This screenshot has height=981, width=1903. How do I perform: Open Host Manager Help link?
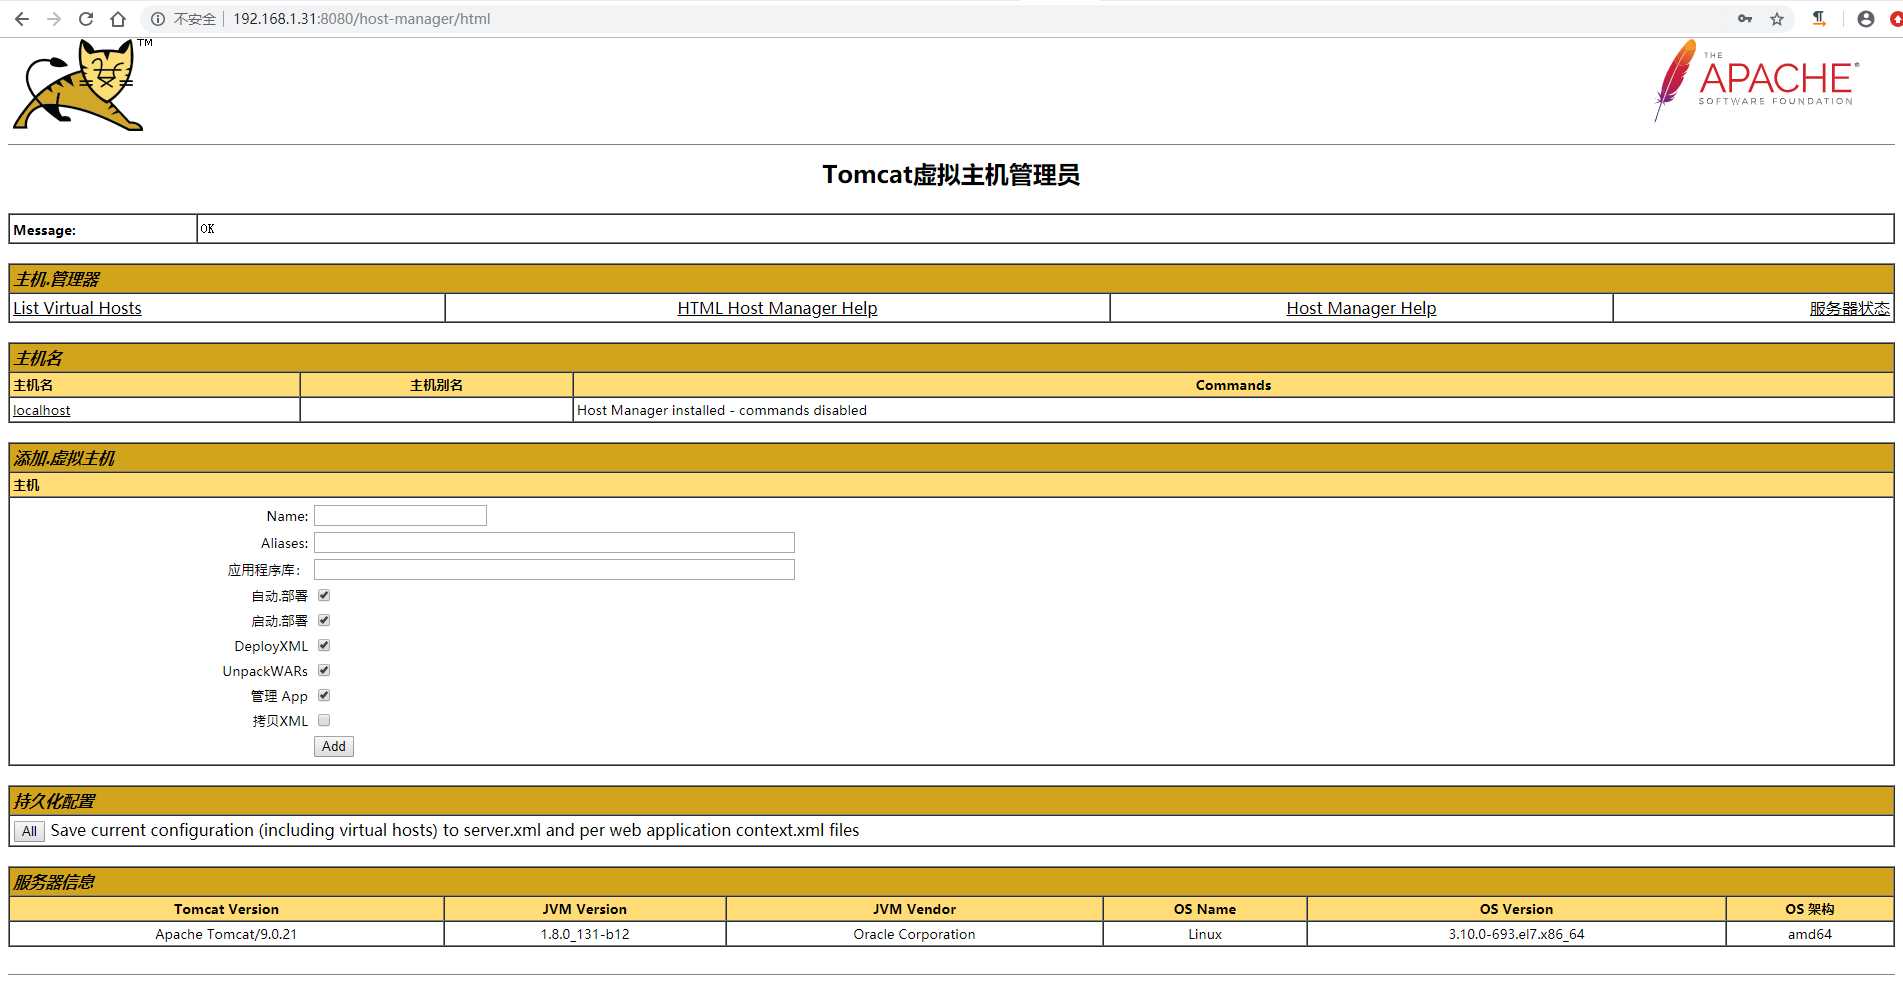click(1361, 308)
